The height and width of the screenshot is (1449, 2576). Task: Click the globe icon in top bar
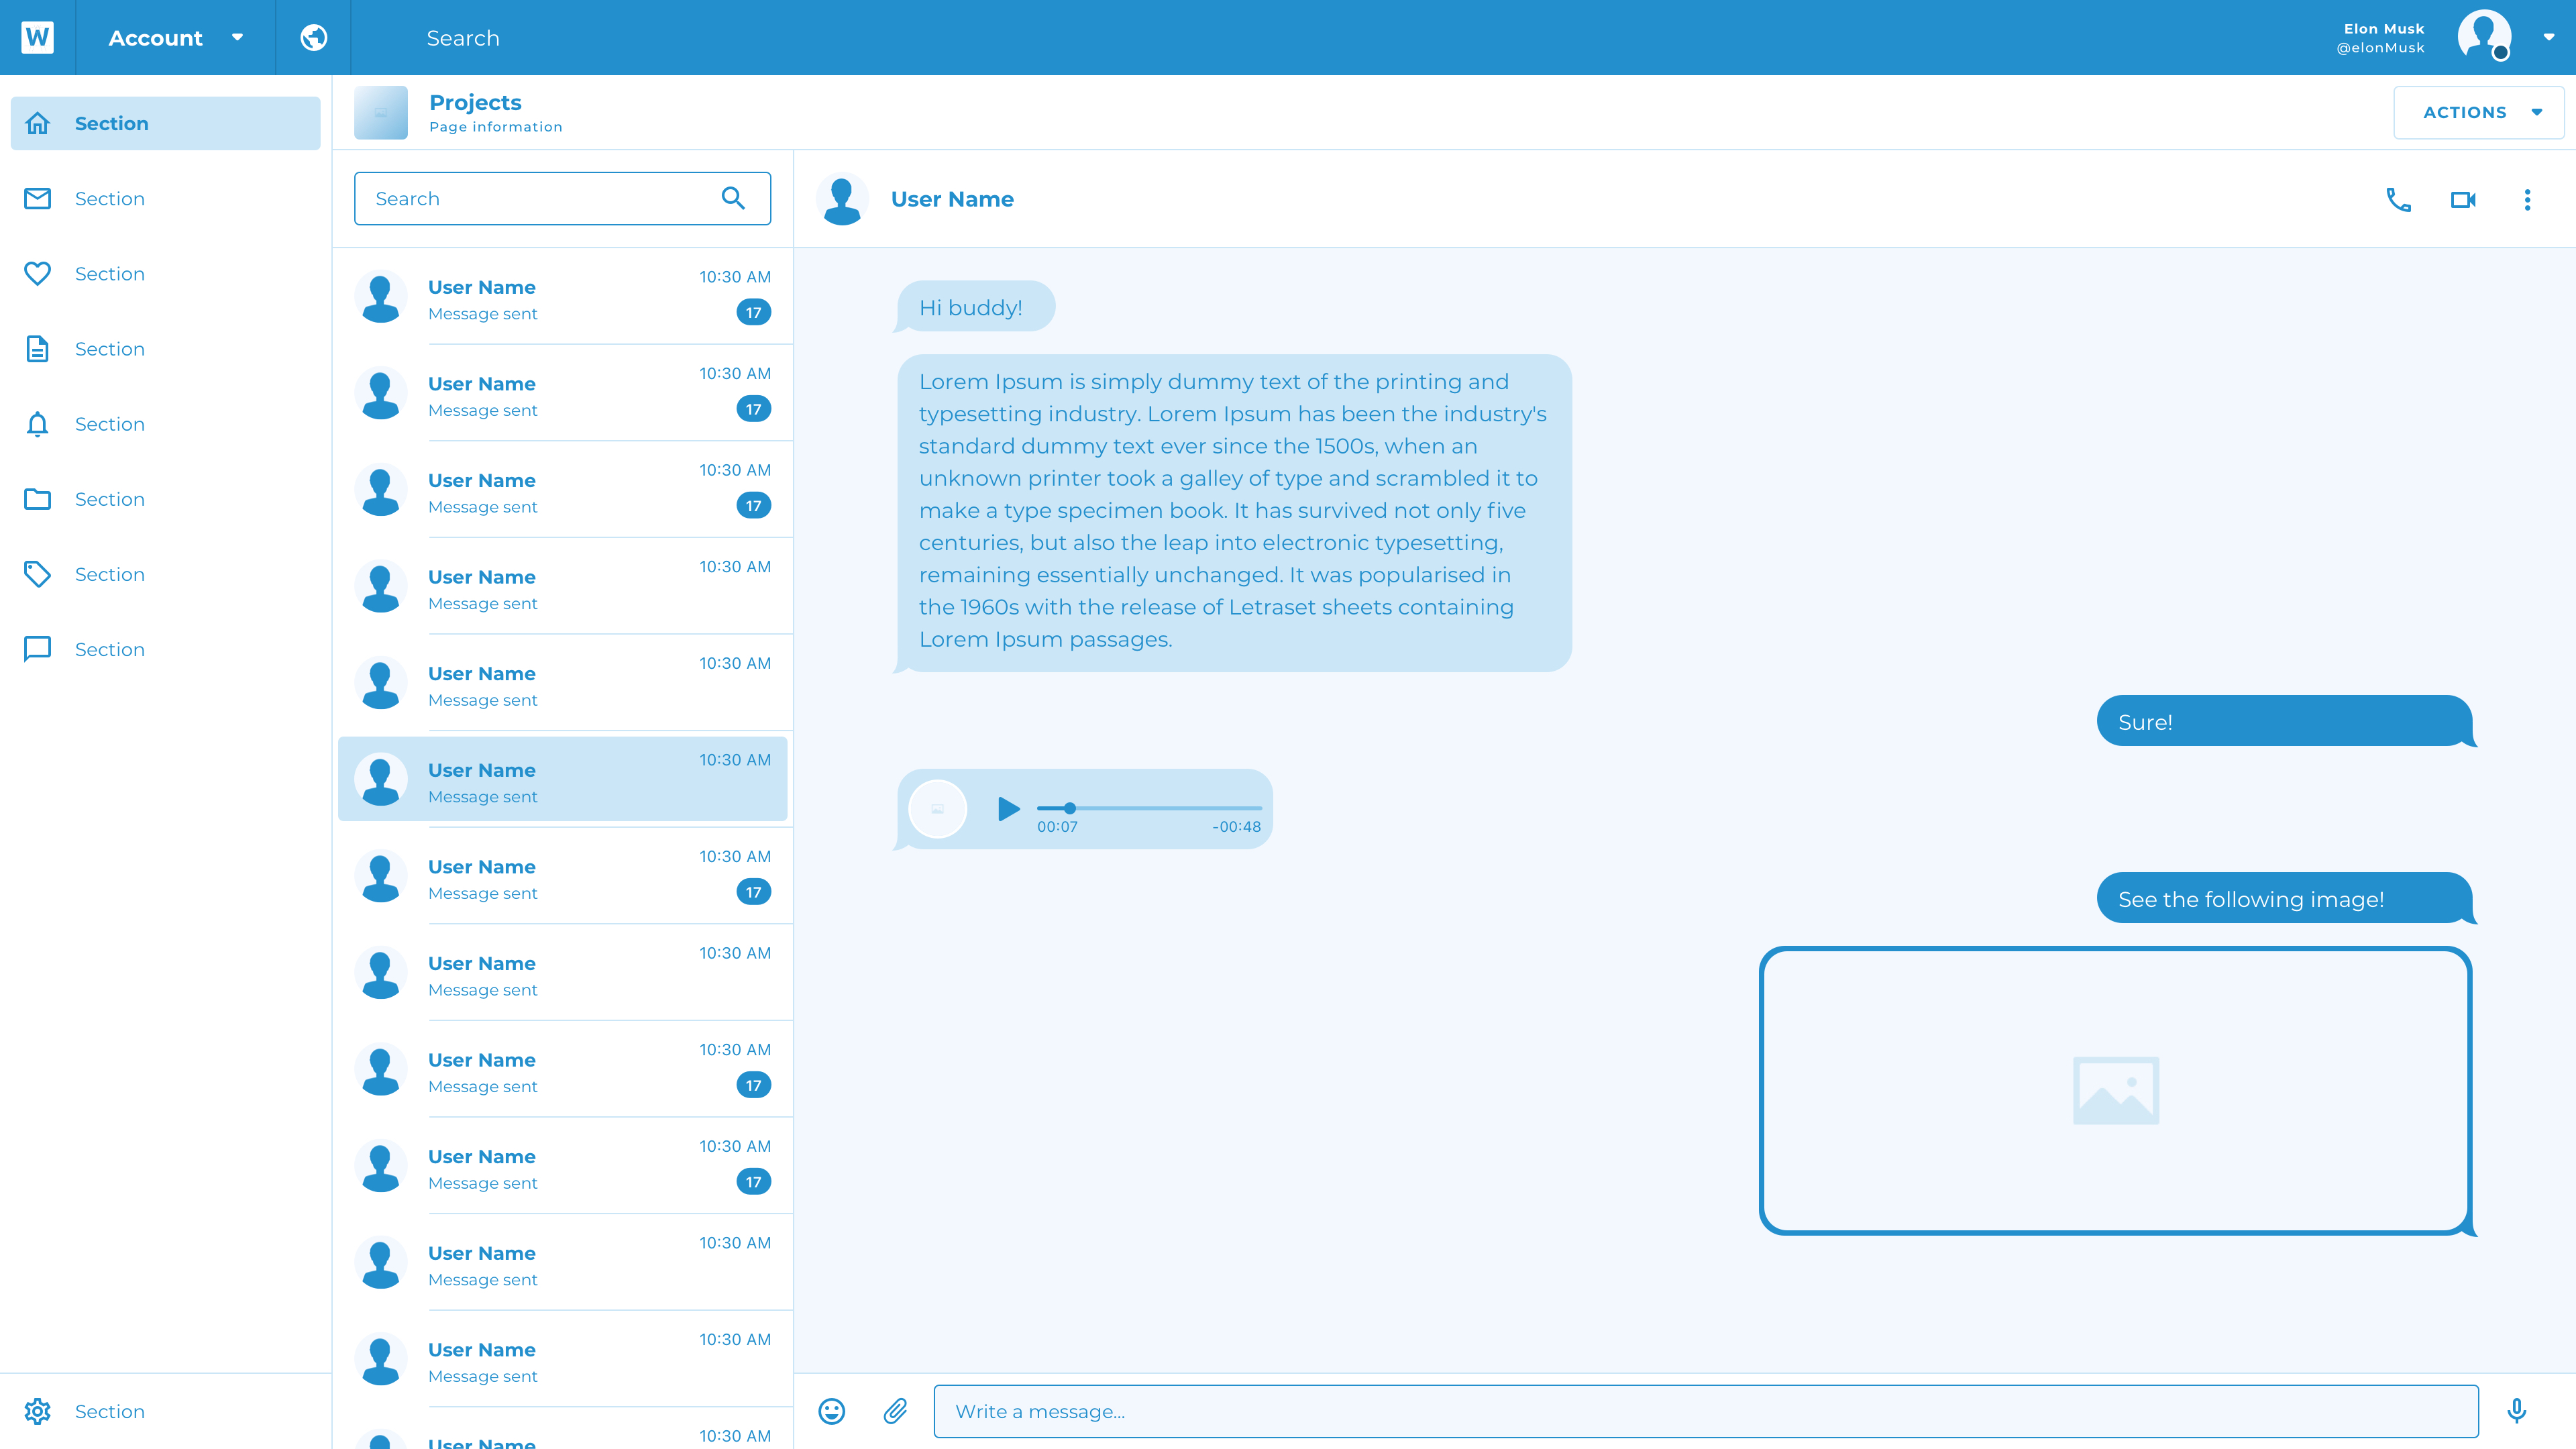click(313, 38)
